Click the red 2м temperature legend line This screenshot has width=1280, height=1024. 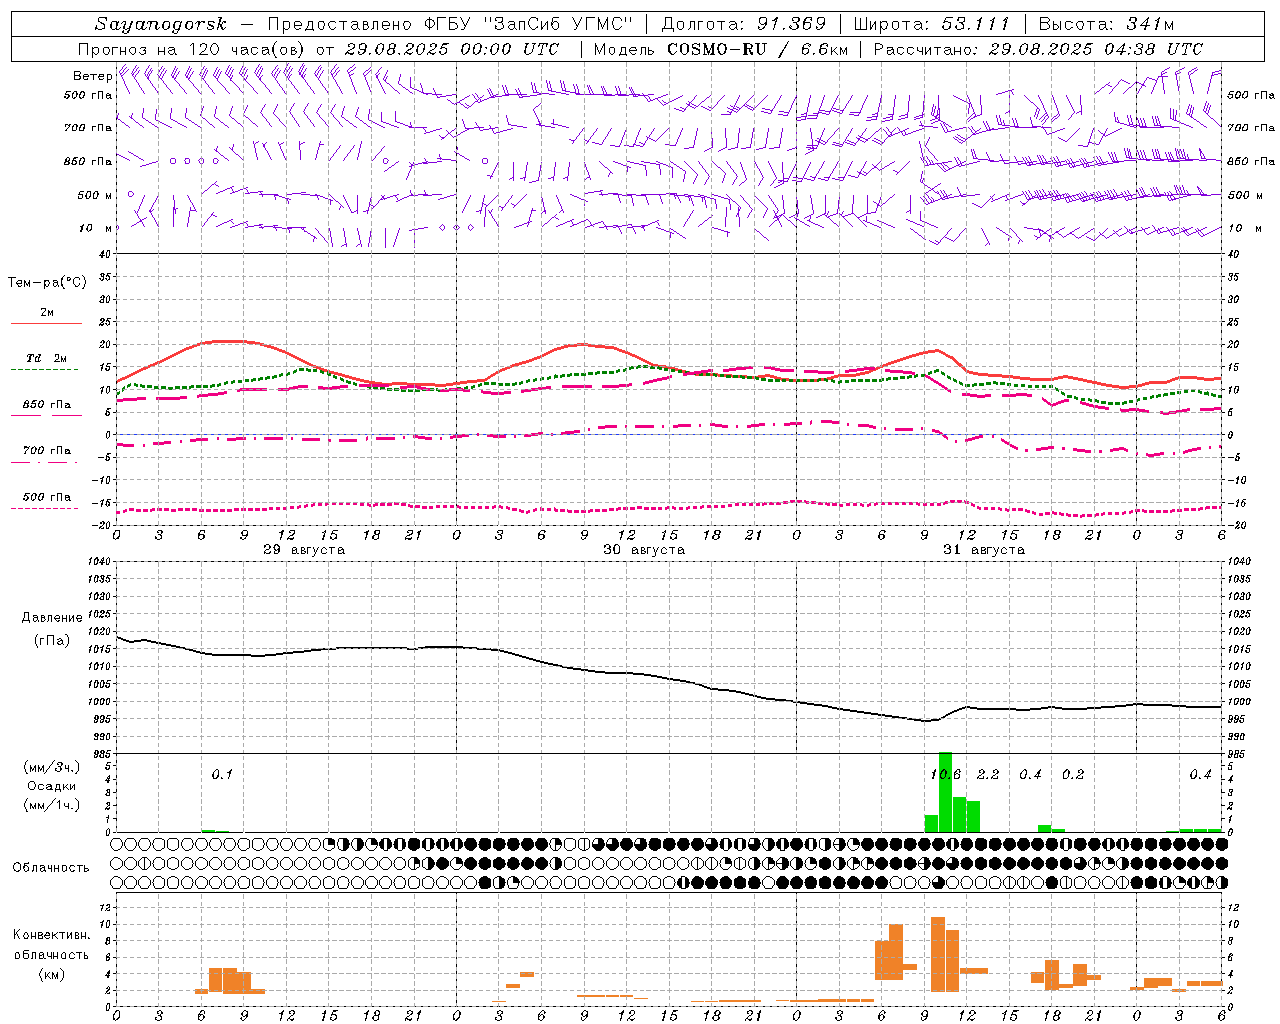pyautogui.click(x=46, y=323)
